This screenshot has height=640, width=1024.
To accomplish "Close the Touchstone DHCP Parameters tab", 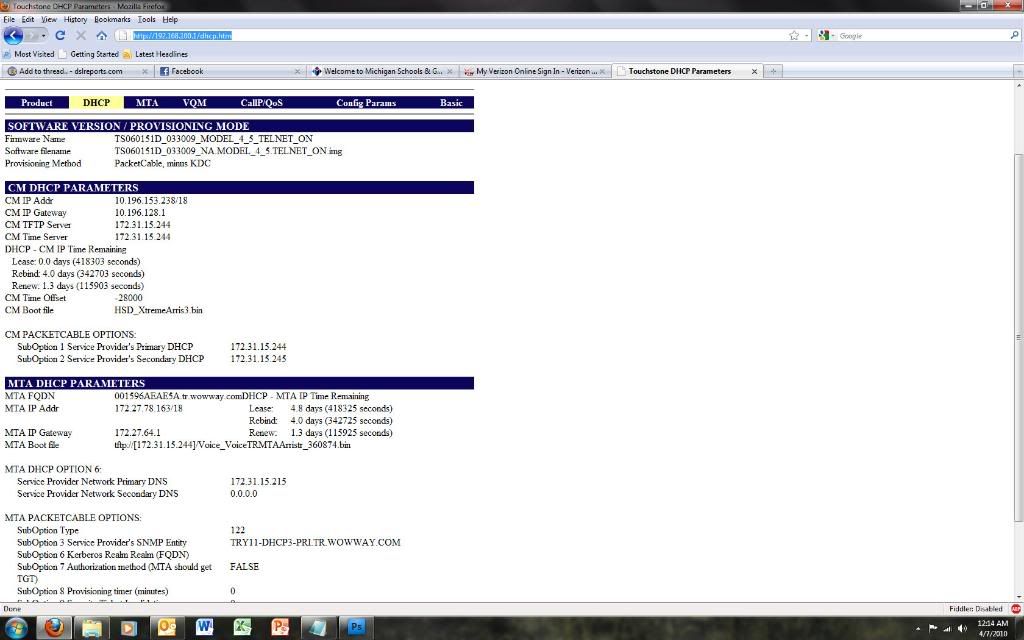I will (x=754, y=71).
